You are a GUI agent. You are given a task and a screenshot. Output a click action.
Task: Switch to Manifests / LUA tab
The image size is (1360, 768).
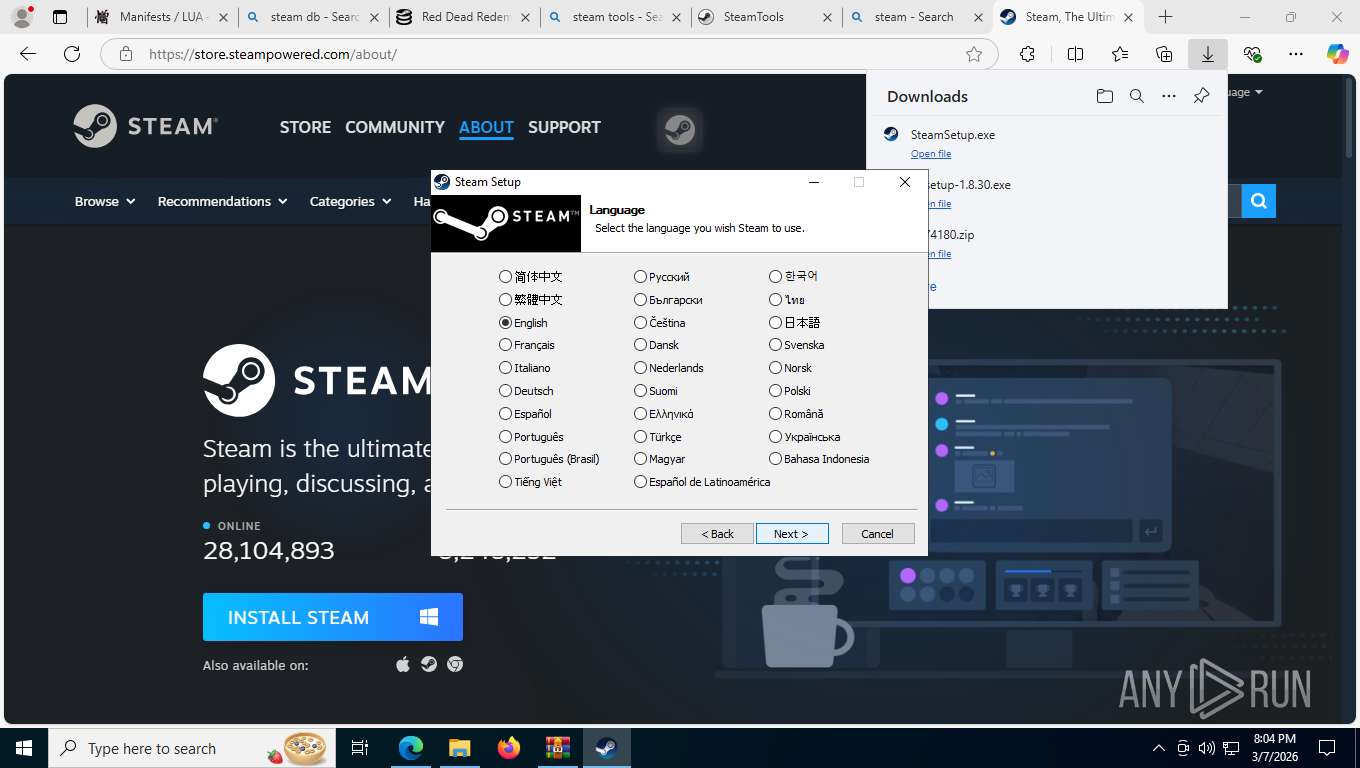click(160, 17)
